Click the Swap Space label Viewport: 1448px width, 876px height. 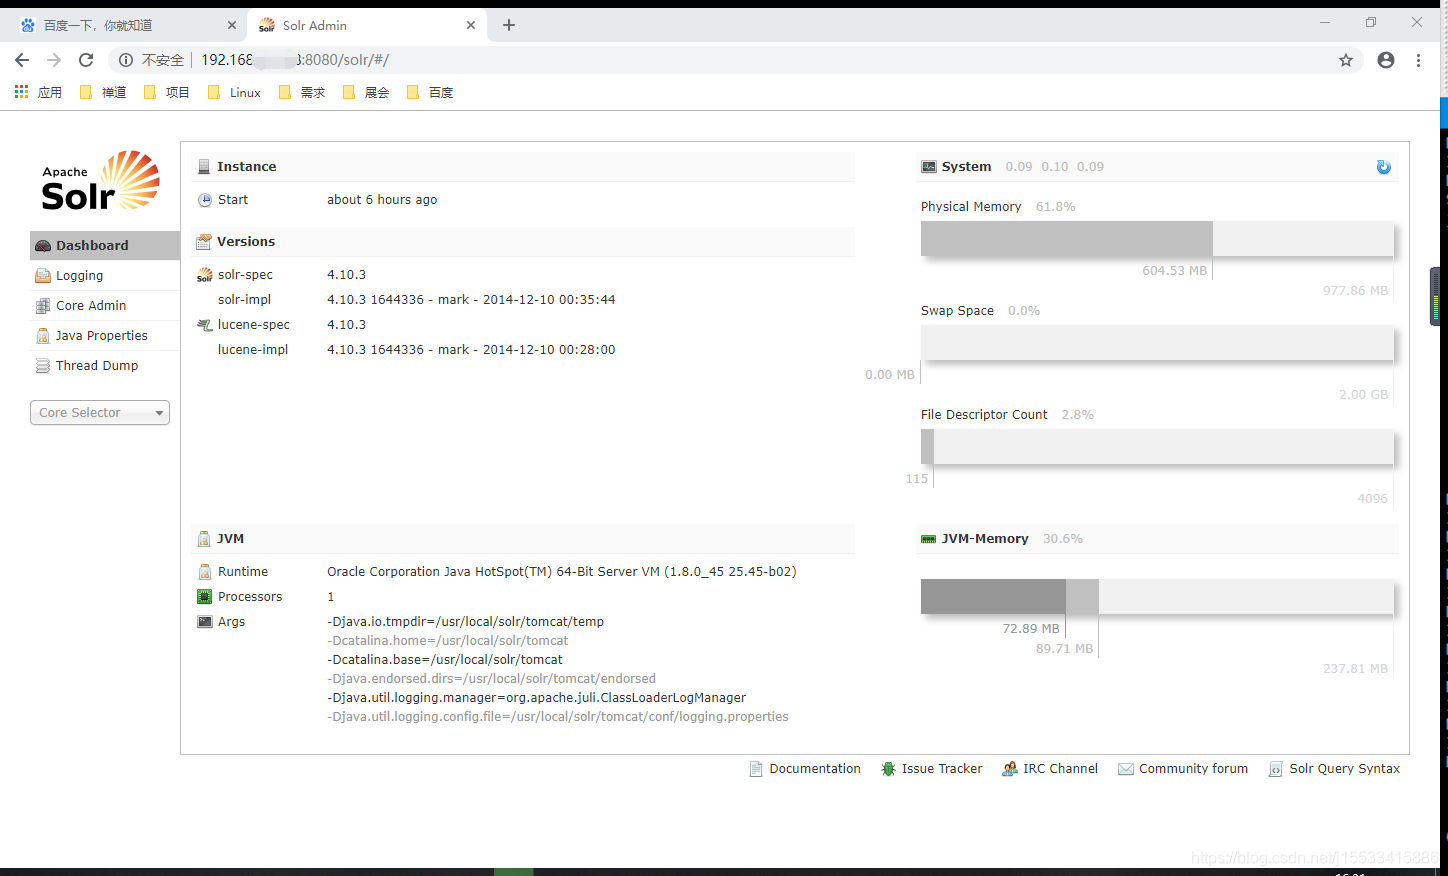[957, 311]
